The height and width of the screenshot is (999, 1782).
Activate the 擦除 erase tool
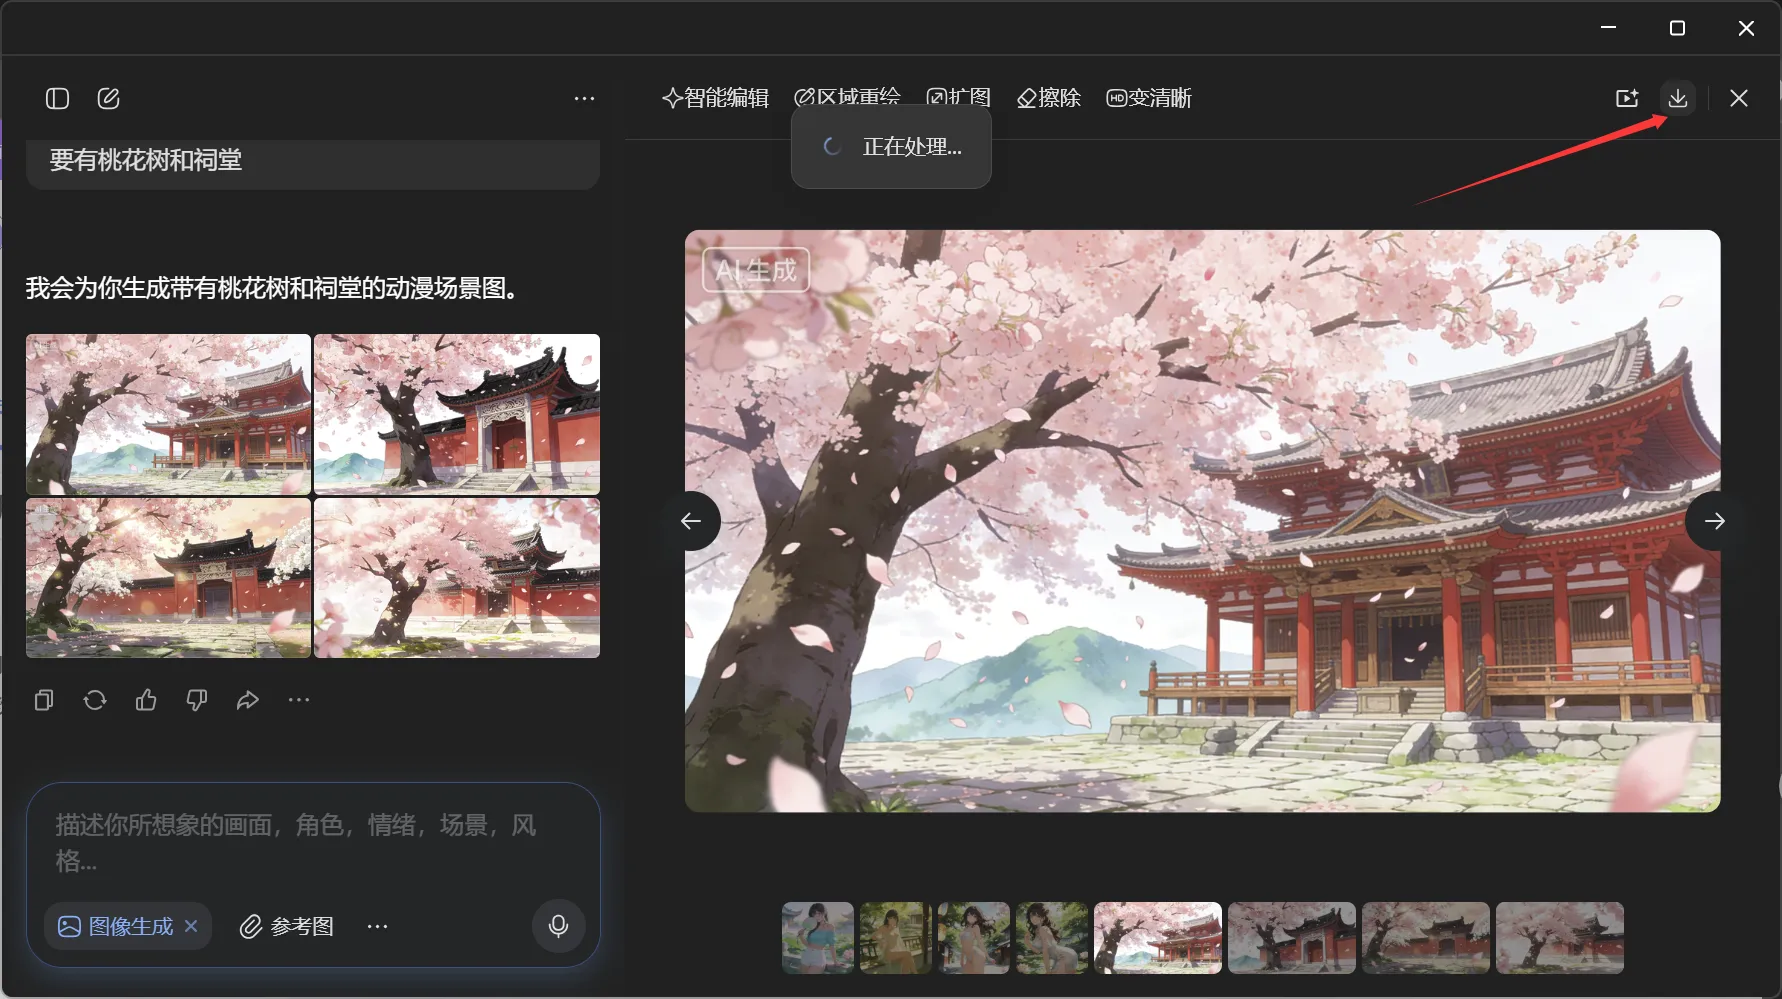pos(1047,98)
